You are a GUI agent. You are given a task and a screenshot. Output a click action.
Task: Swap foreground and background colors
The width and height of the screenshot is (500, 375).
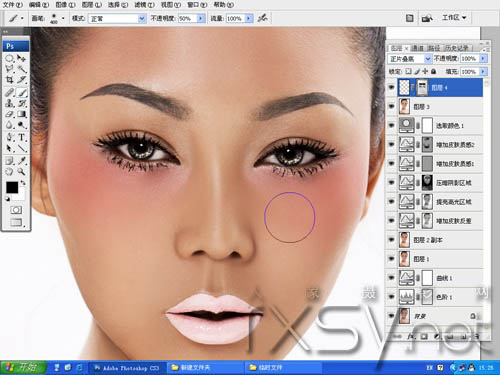pos(23,182)
